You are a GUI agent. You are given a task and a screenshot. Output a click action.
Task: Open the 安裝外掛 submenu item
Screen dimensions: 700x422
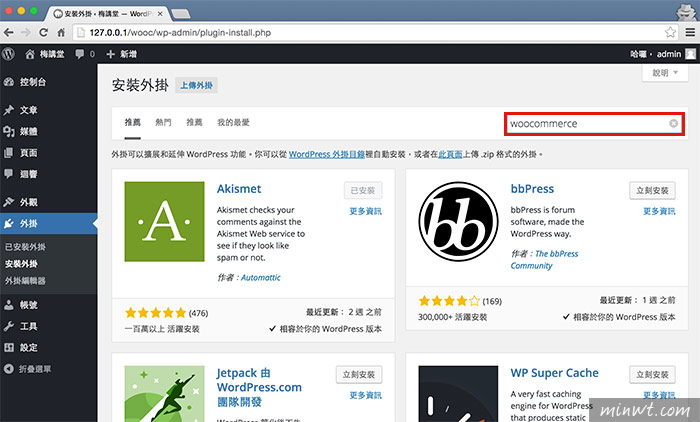point(21,264)
